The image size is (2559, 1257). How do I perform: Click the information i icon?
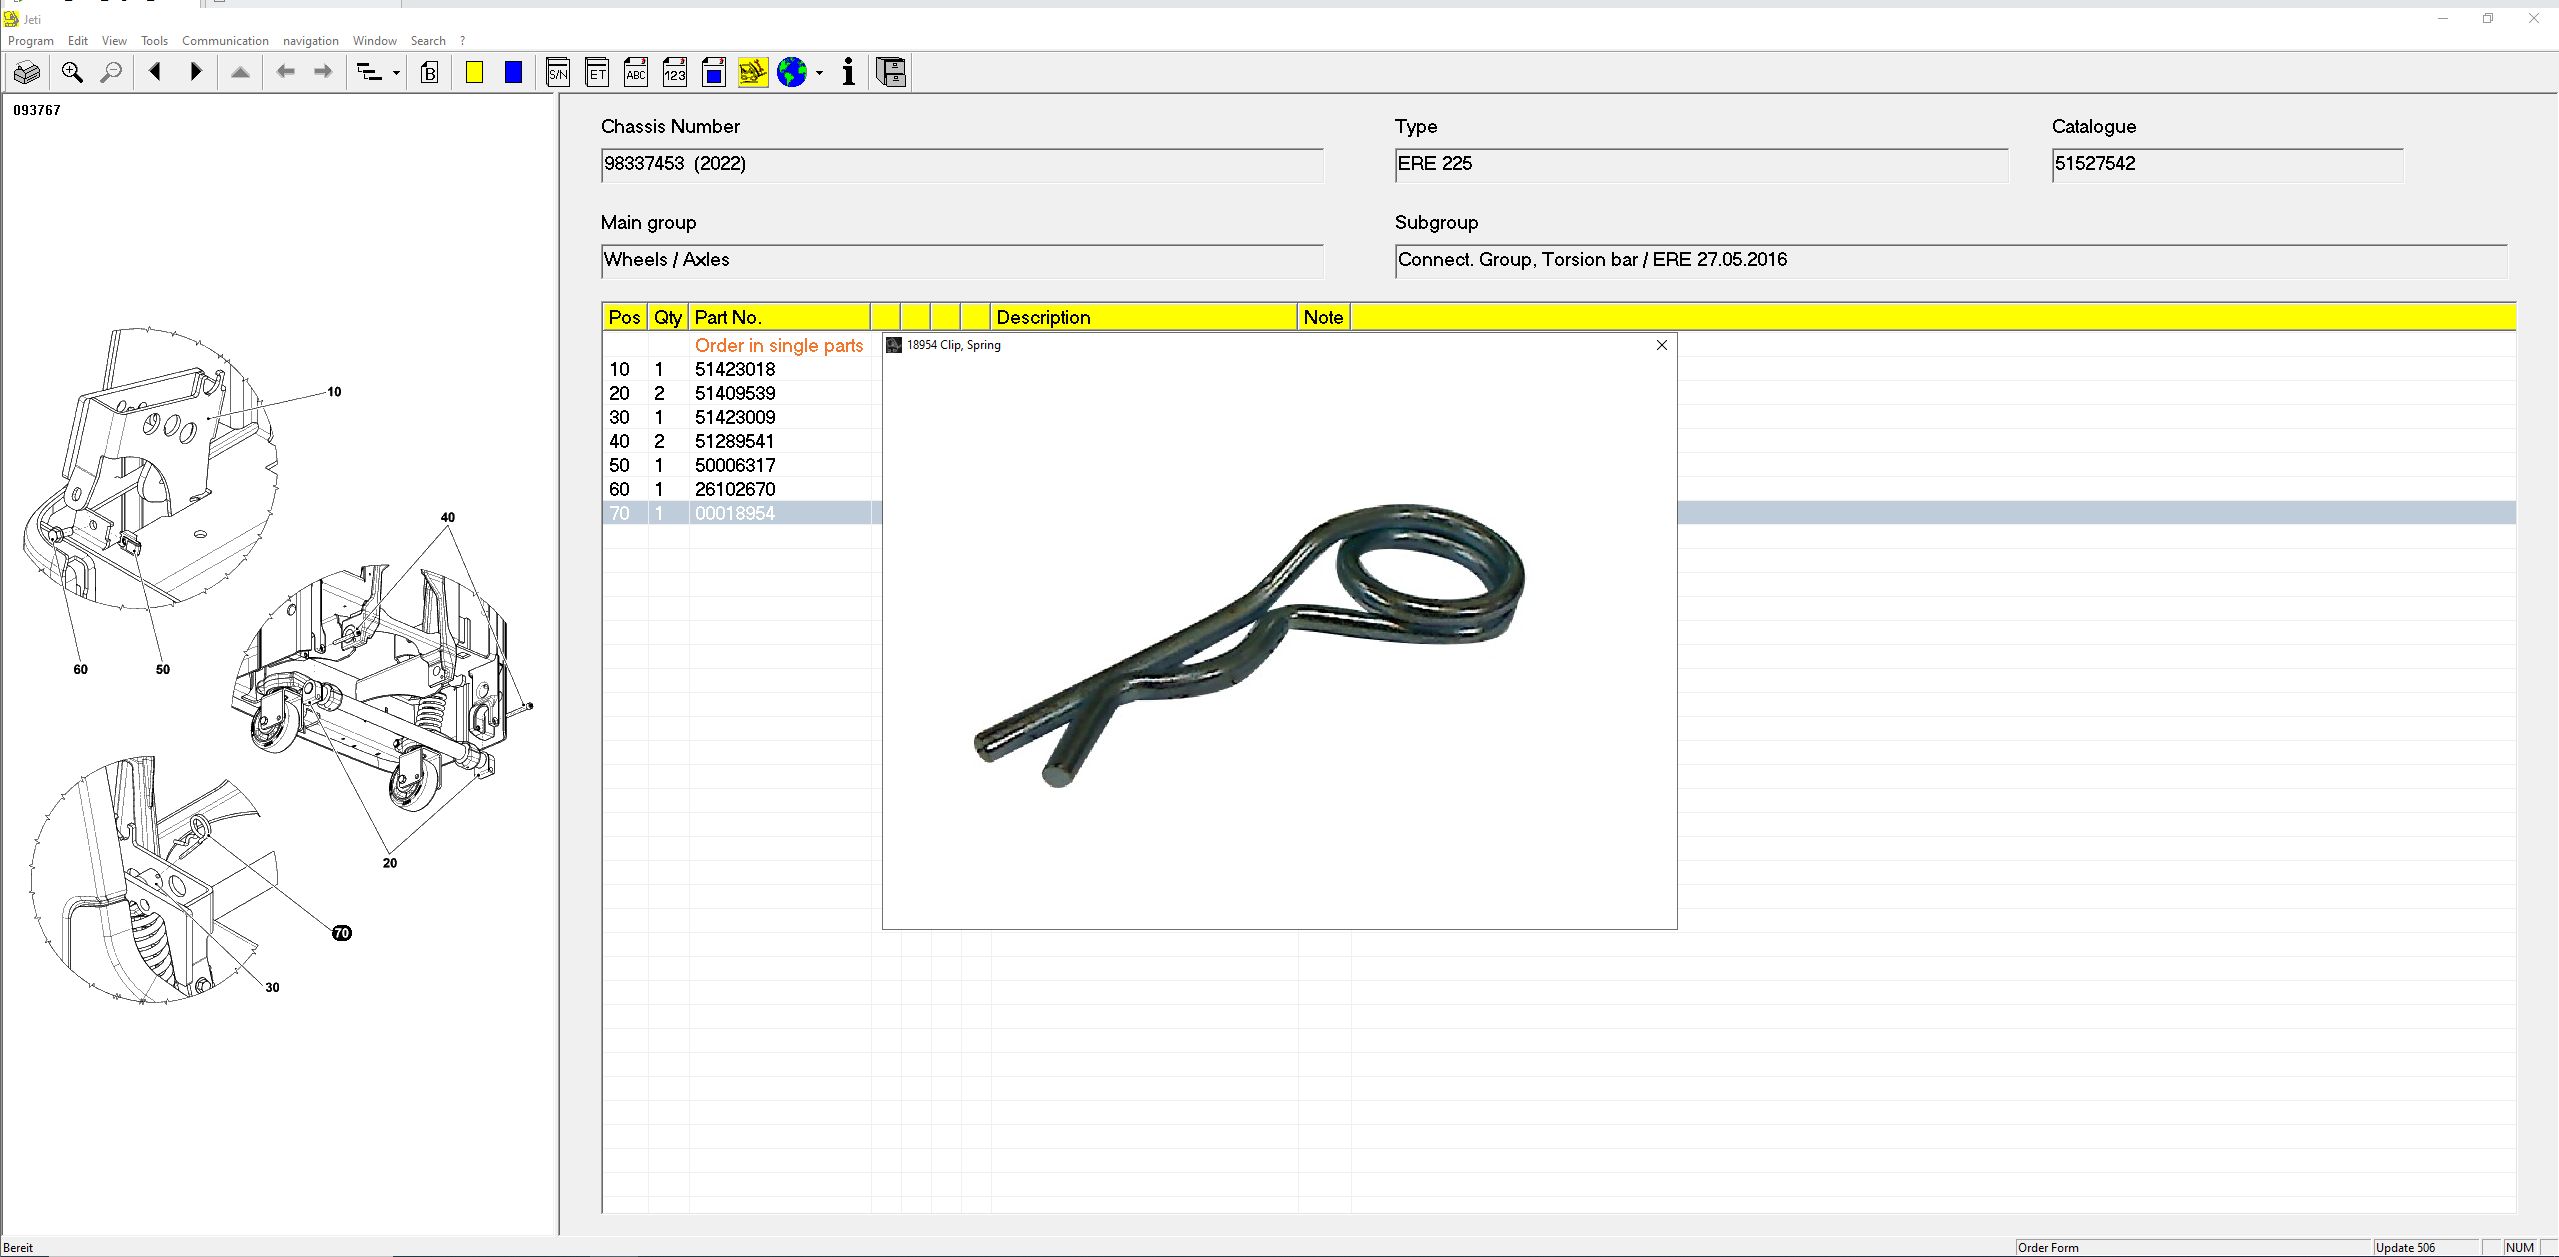coord(849,72)
